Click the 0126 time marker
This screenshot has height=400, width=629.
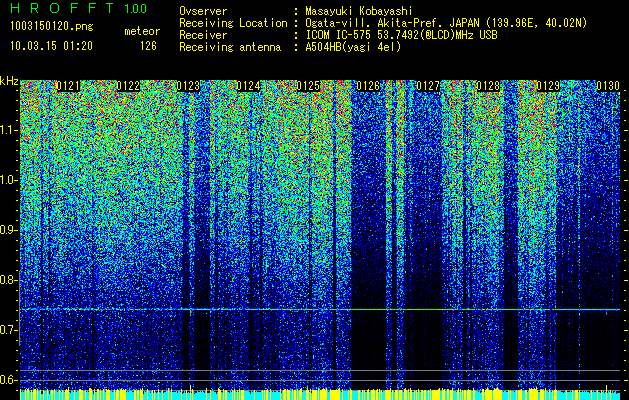click(368, 86)
